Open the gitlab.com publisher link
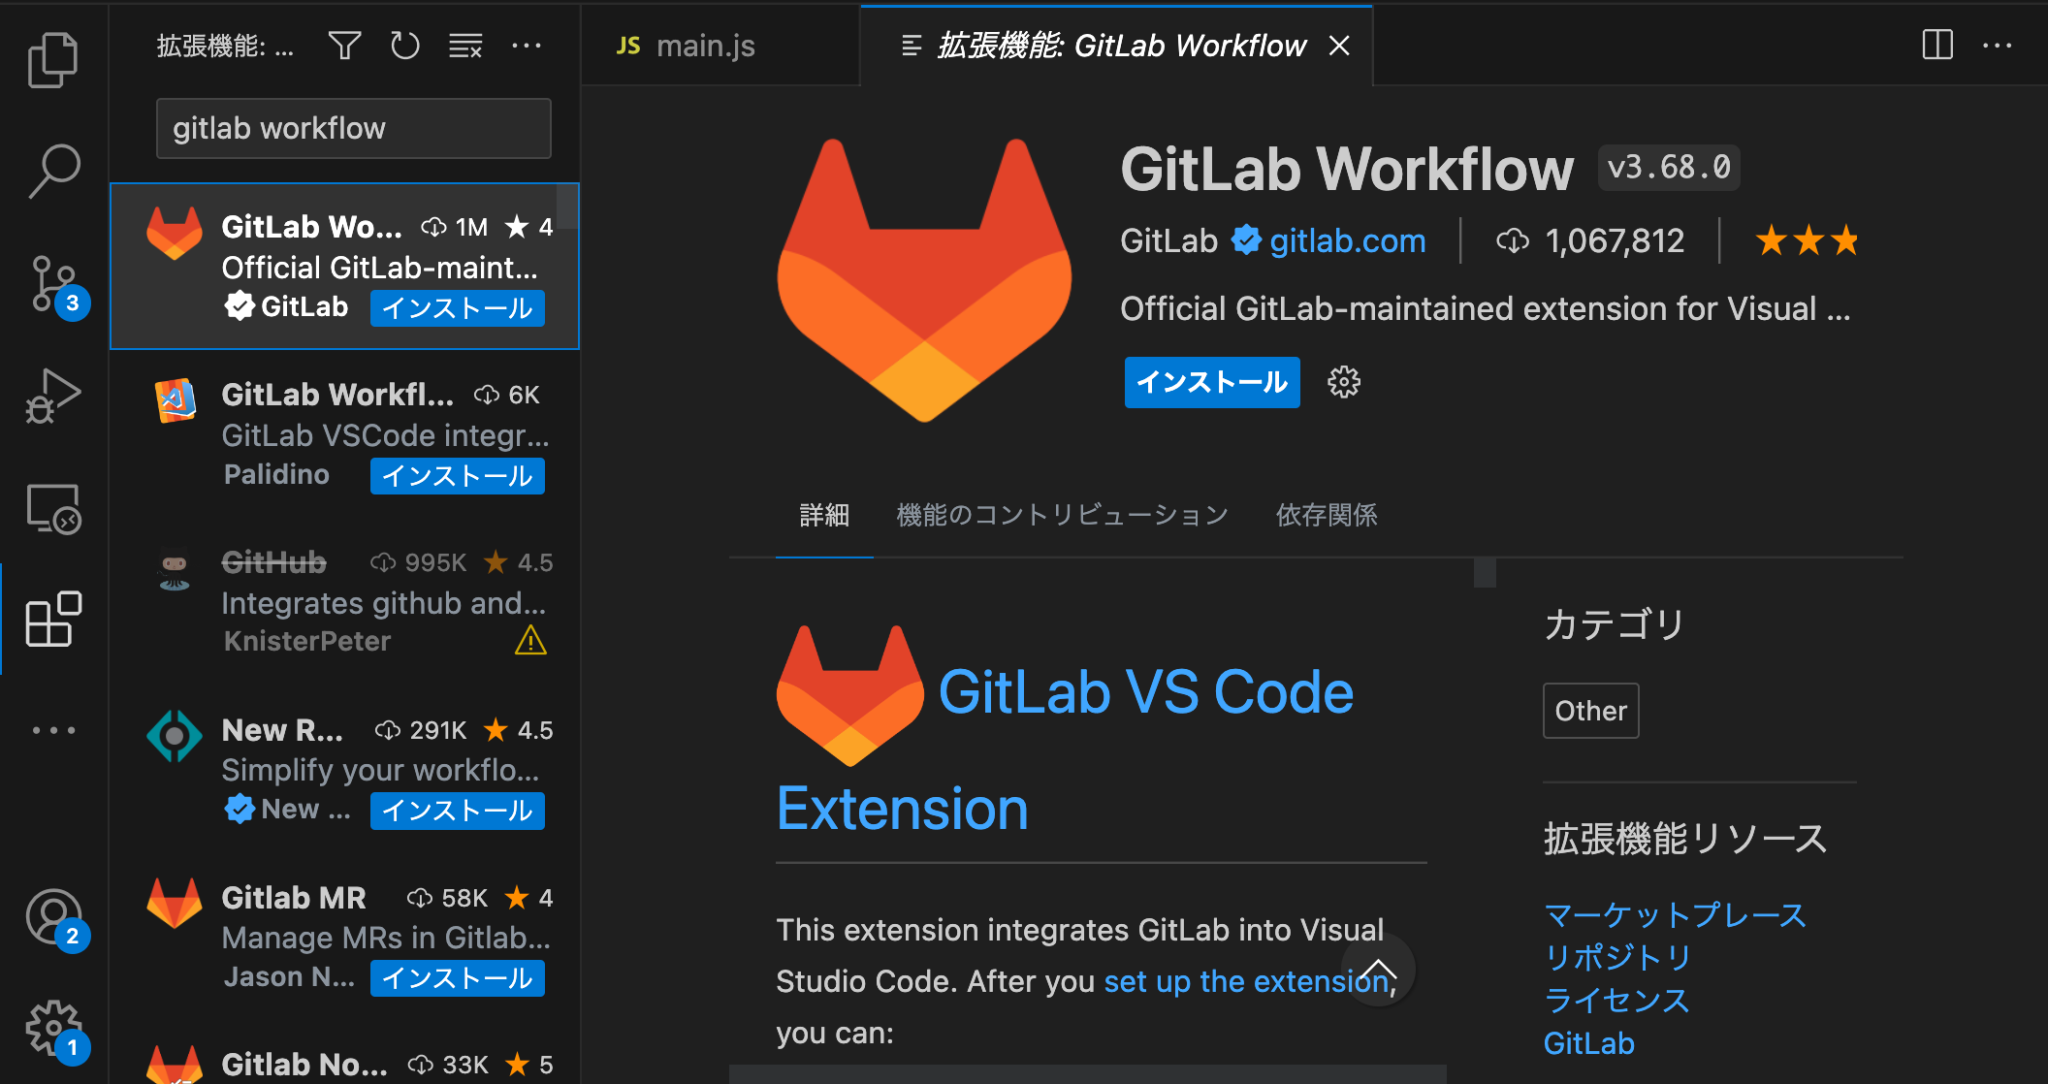2048x1084 pixels. tap(1347, 241)
